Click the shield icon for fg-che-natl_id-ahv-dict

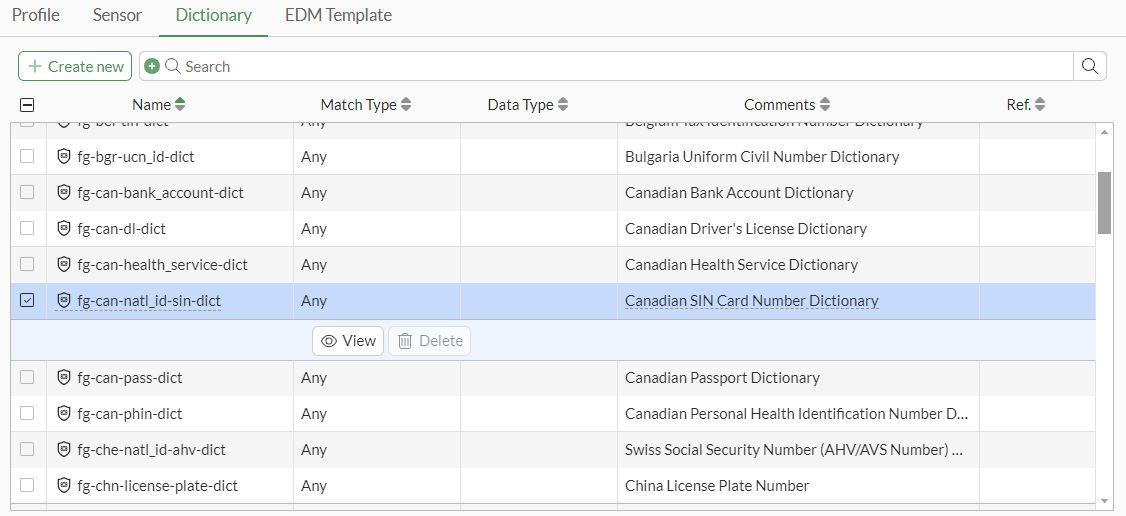tap(64, 450)
